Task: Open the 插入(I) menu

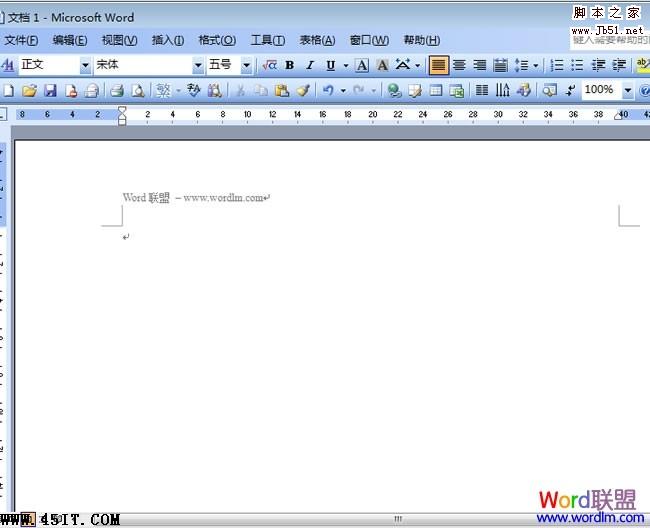Action: pos(168,40)
